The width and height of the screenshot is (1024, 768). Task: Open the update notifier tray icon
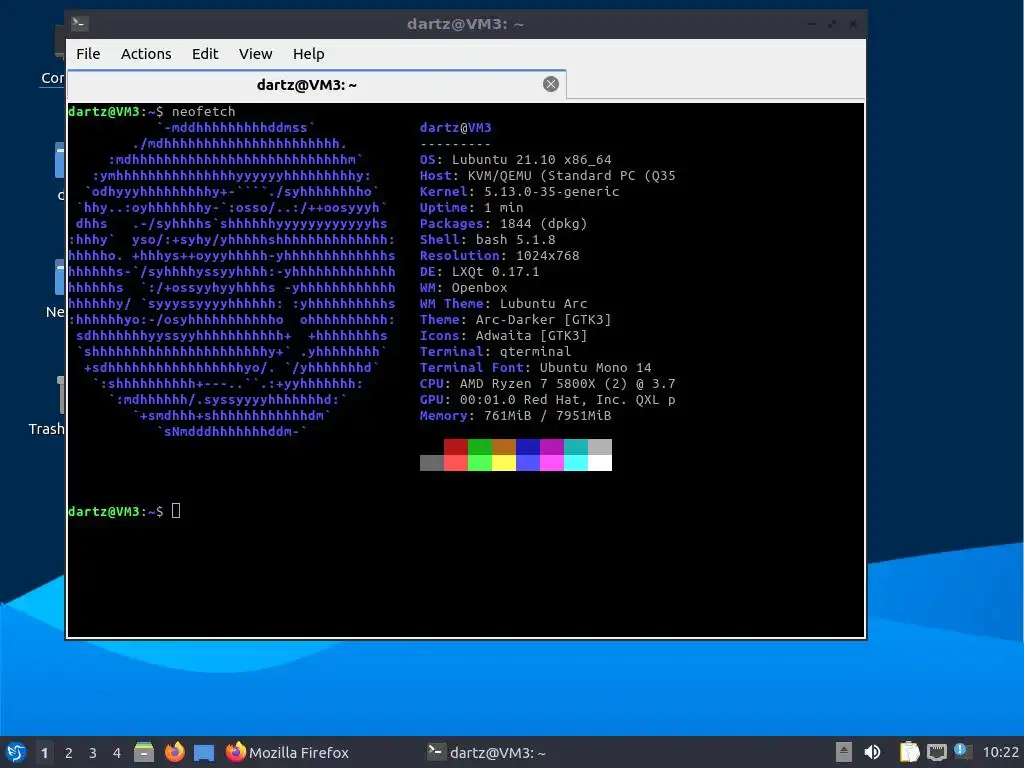click(963, 751)
